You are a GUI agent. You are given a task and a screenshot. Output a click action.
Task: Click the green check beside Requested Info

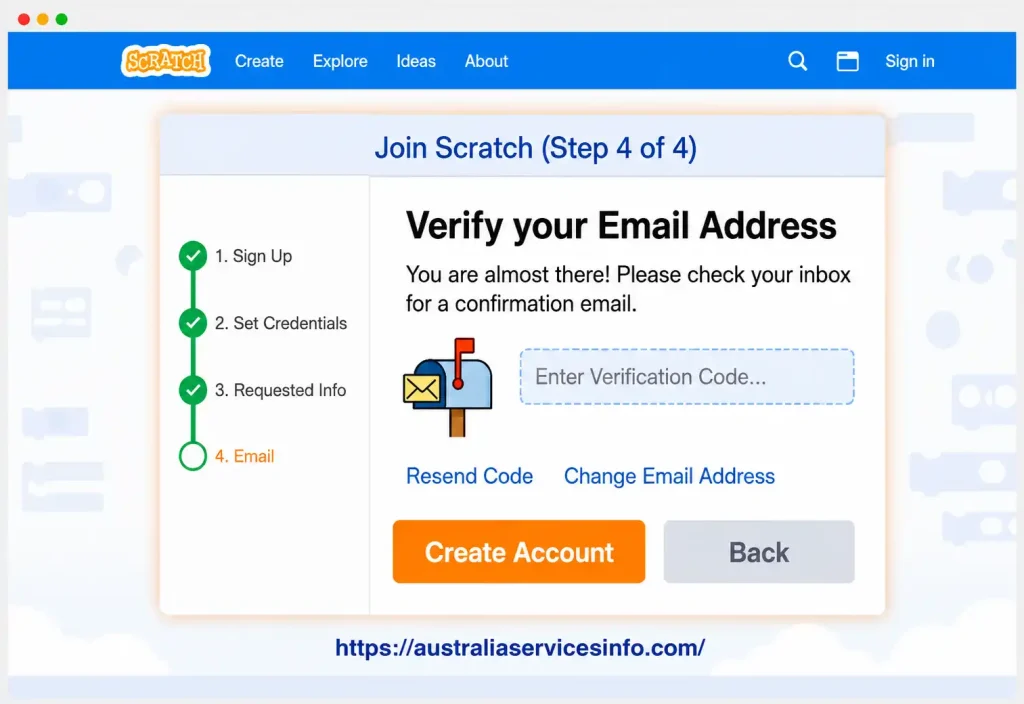tap(193, 390)
